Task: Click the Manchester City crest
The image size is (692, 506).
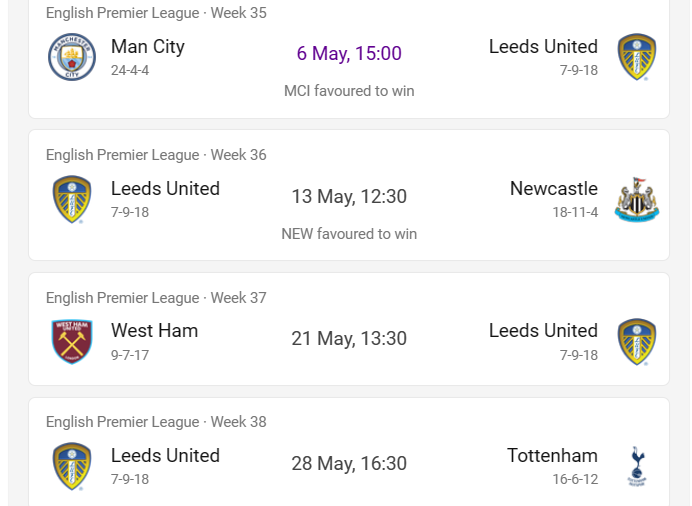Action: point(72,57)
